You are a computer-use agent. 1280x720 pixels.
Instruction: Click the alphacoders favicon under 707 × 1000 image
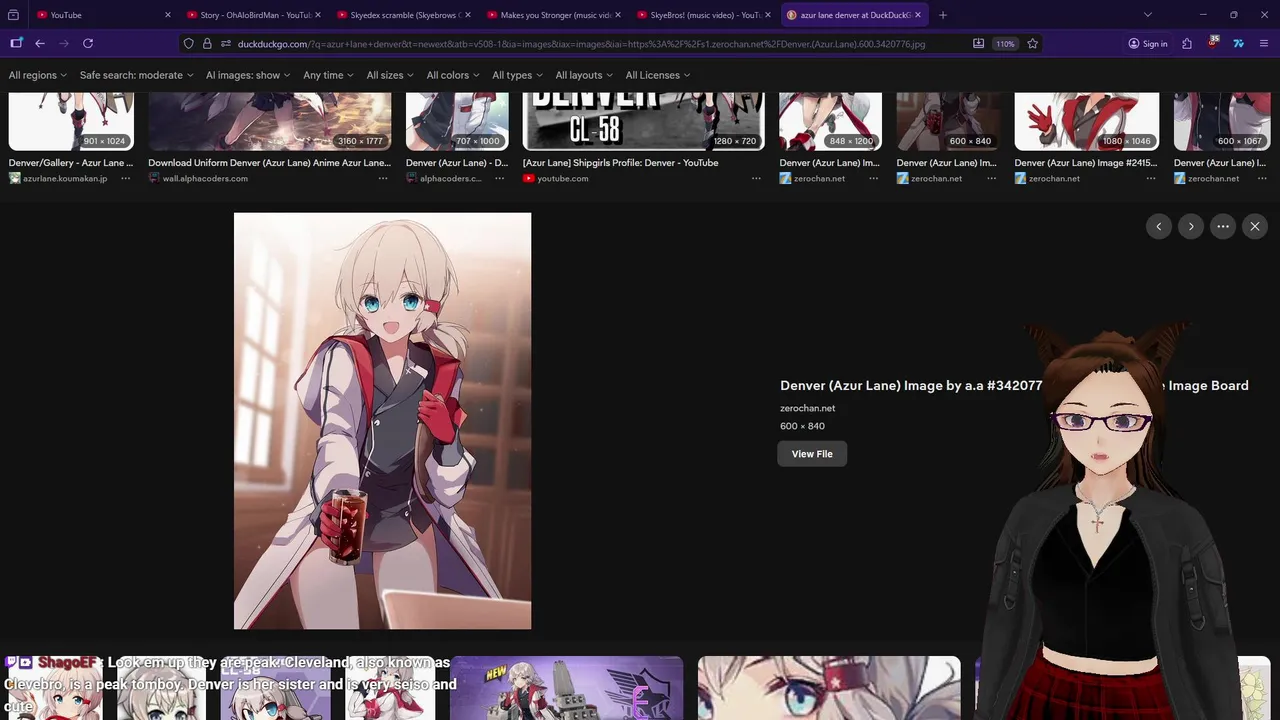412,178
